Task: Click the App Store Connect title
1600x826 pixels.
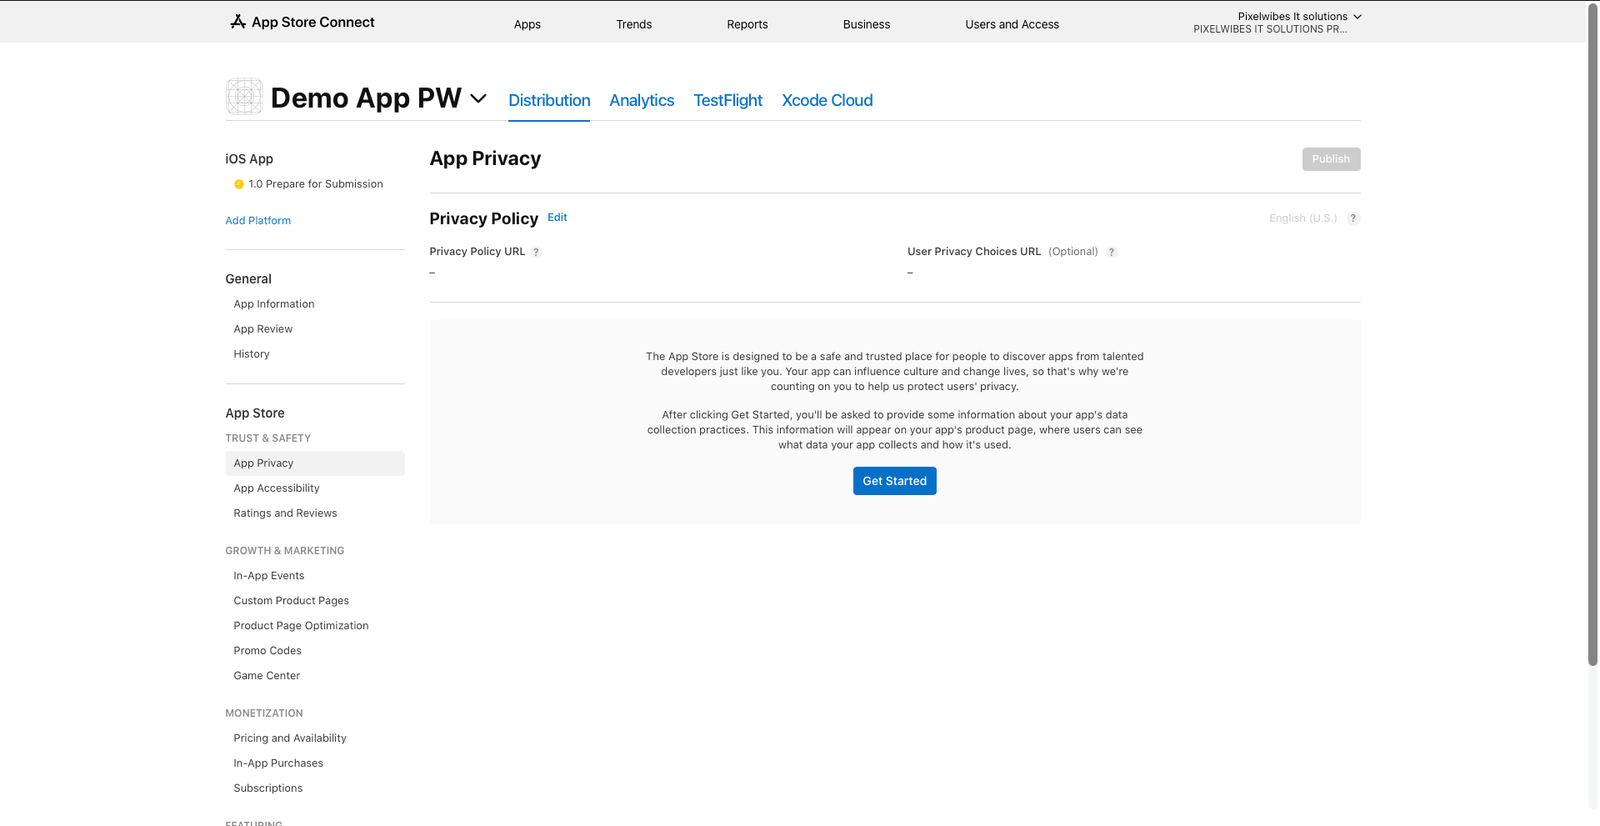Action: (313, 22)
